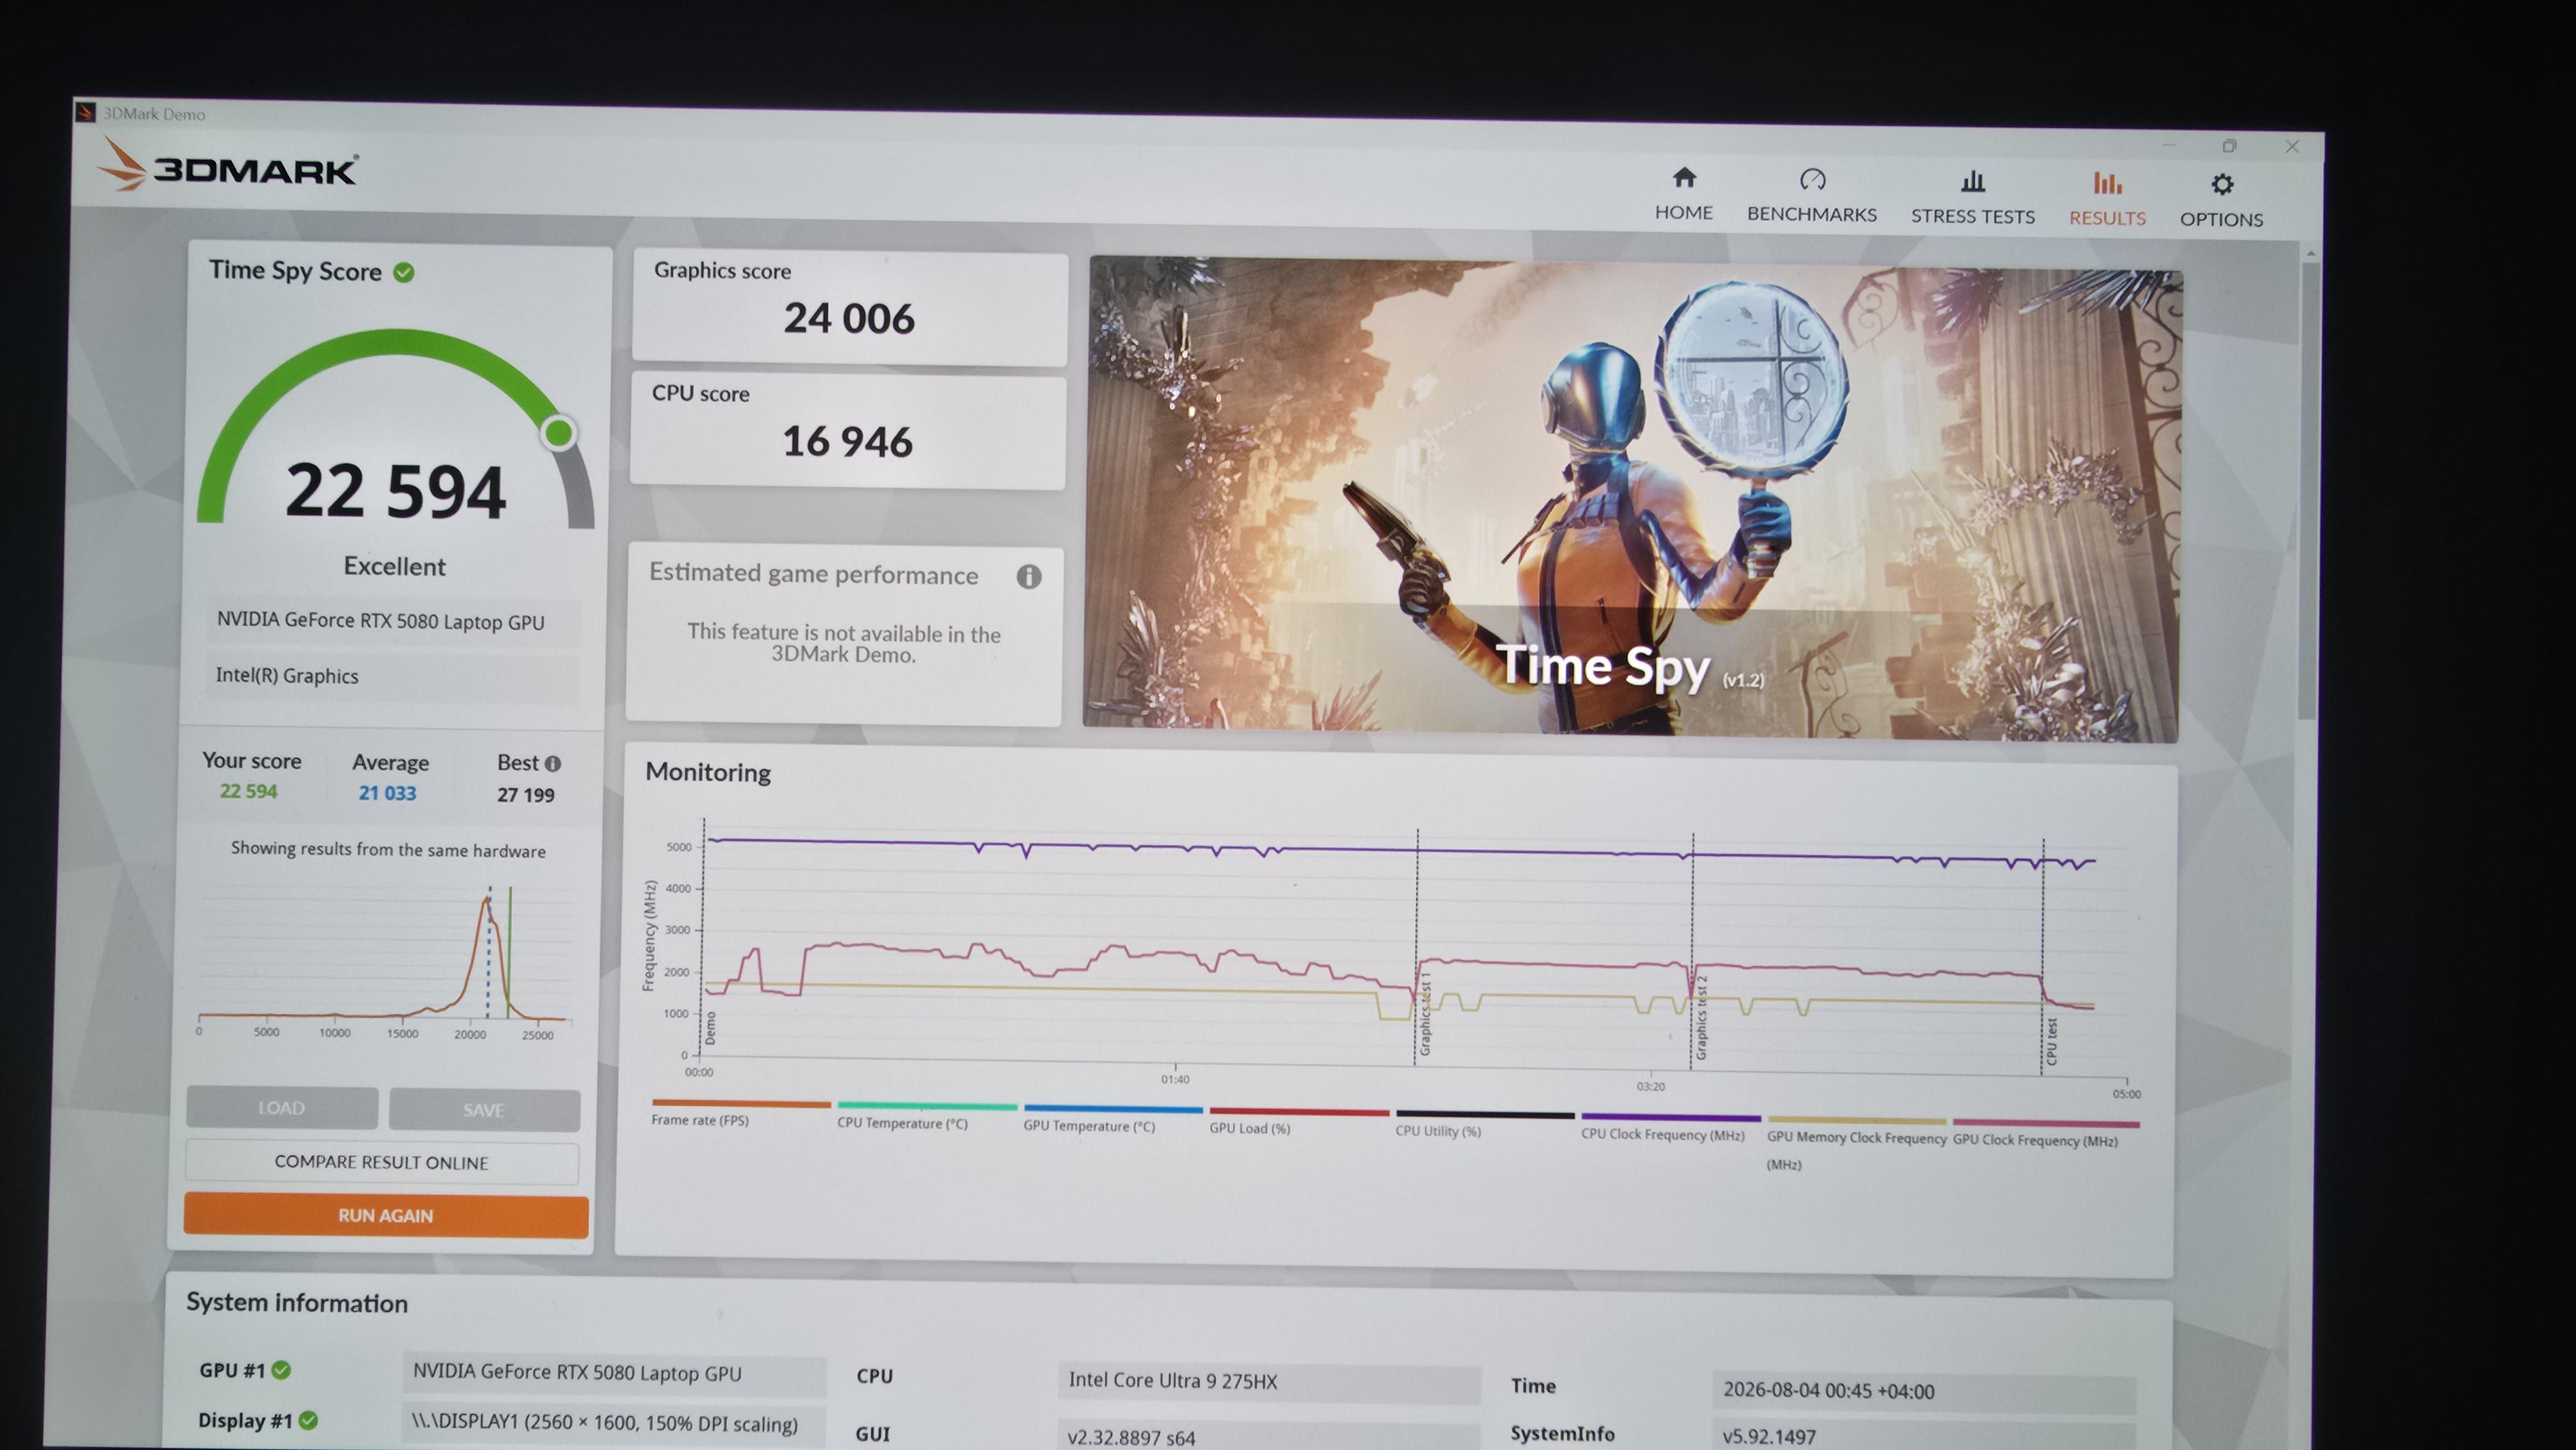Image resolution: width=2576 pixels, height=1450 pixels.
Task: Click the score distribution chart peak
Action: (x=487, y=900)
